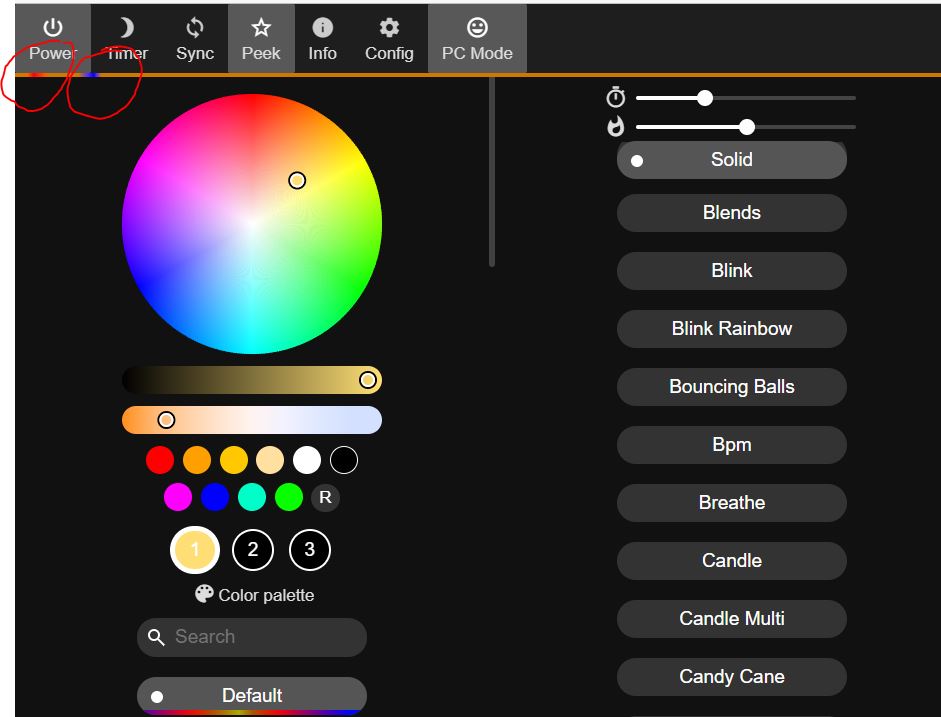Screen dimensions: 941x717
Task: Select the Blink effect
Action: 732,271
